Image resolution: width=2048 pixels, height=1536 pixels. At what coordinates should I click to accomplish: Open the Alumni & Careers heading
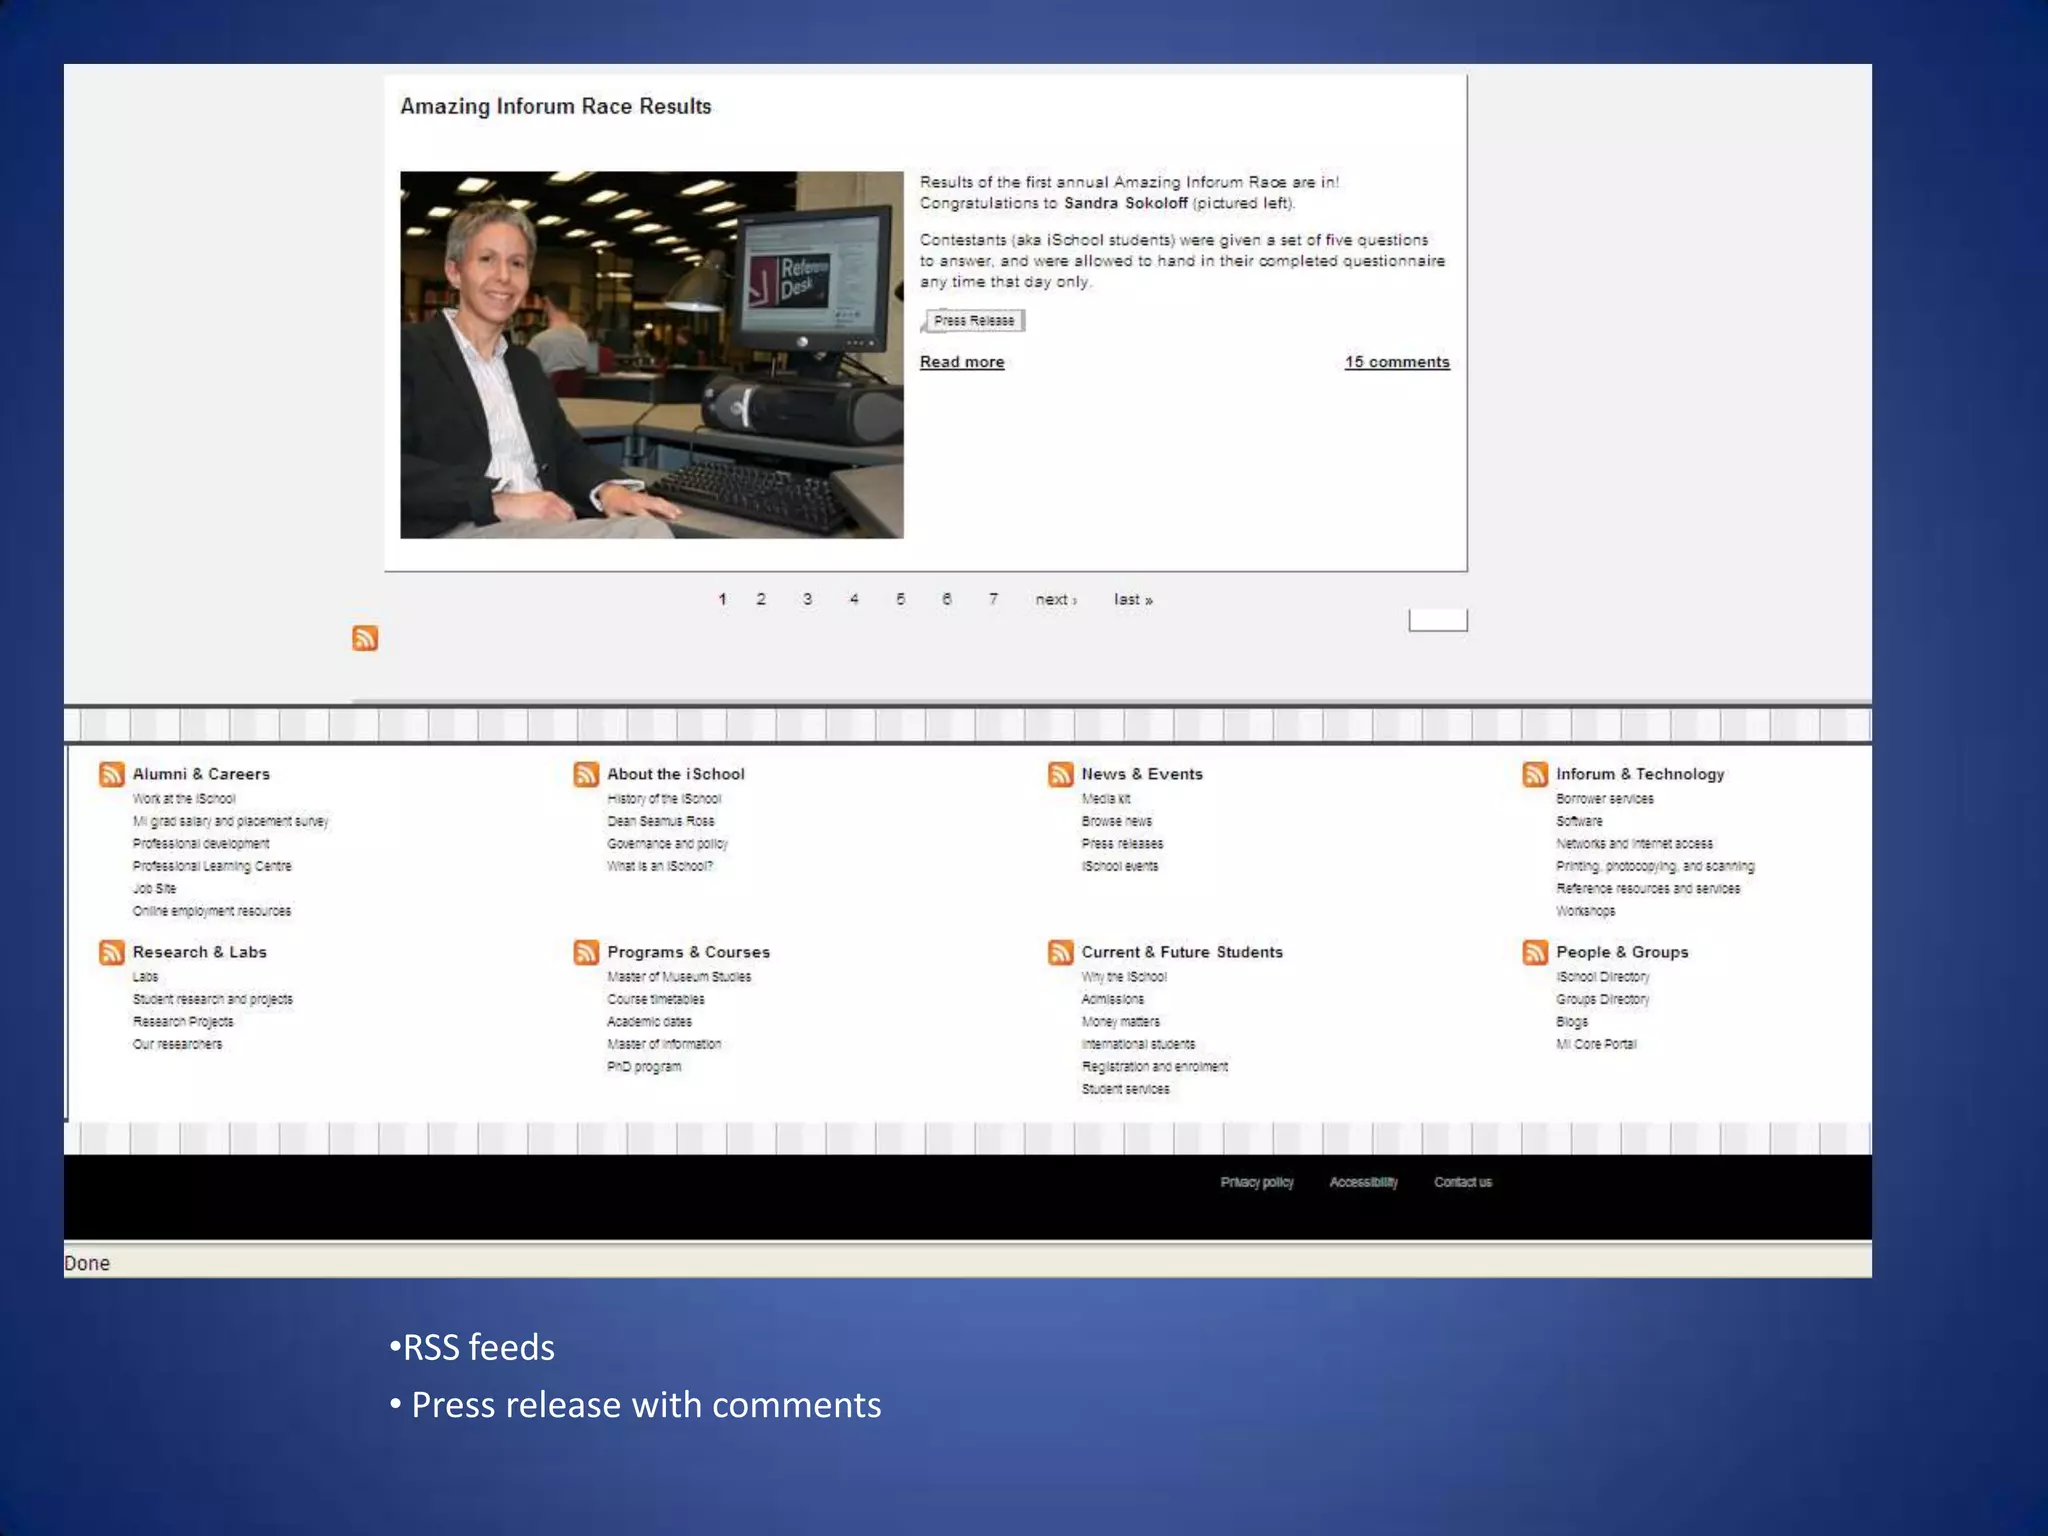click(201, 774)
